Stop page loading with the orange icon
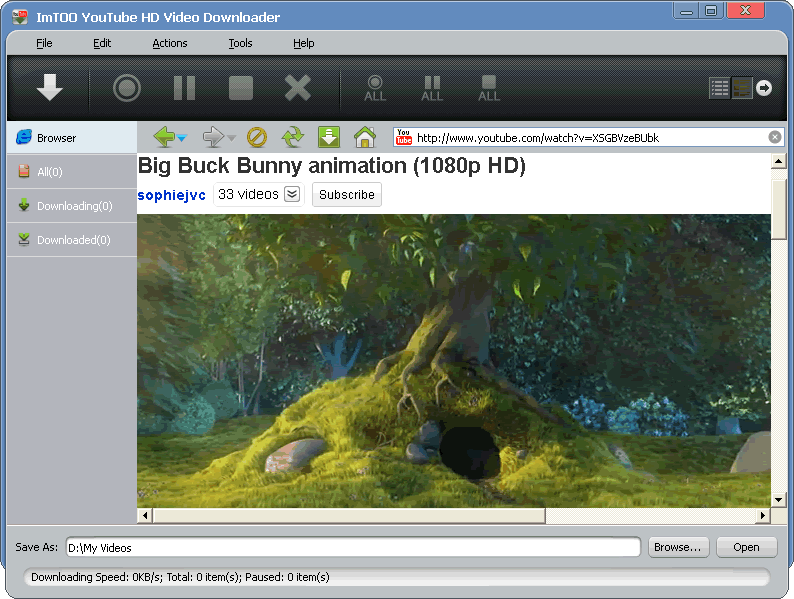 [x=257, y=137]
